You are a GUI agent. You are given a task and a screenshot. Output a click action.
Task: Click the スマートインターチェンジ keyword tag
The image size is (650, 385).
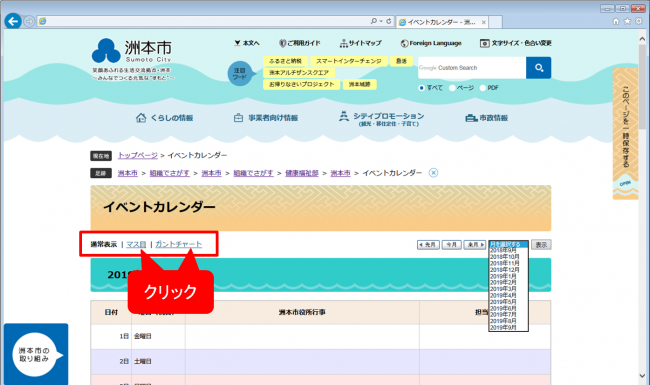(349, 61)
